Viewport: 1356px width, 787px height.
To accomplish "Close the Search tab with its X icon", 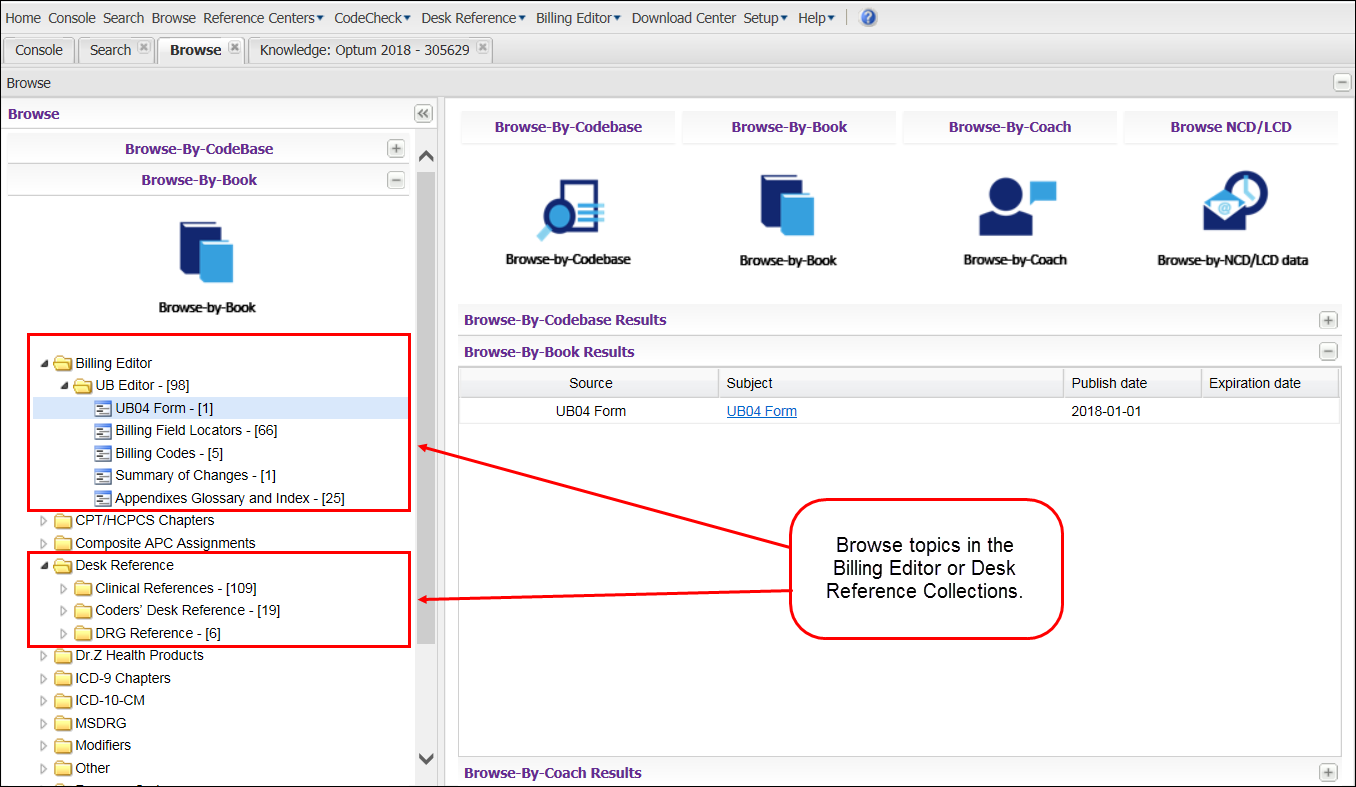I will pos(144,48).
